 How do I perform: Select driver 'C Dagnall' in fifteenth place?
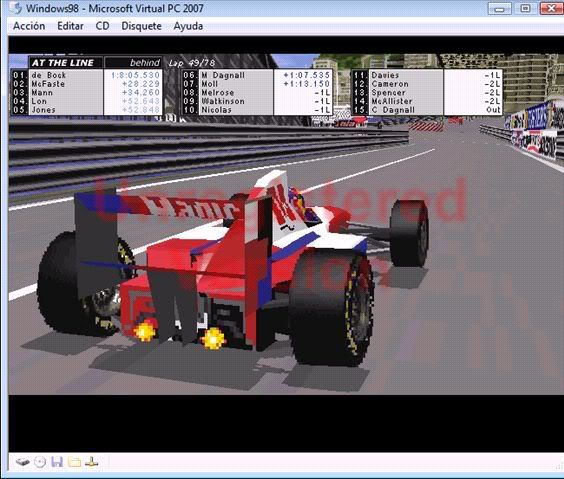(393, 110)
